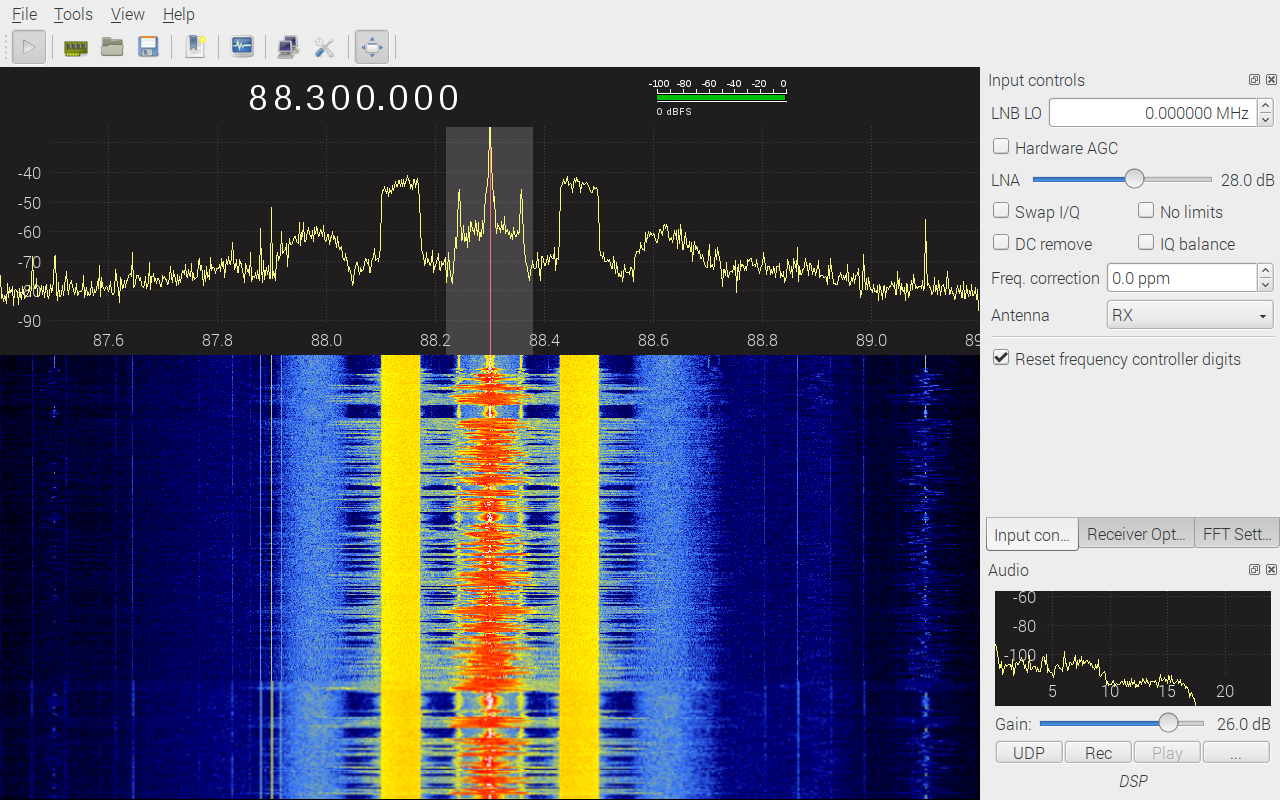Switch to the Receiver Options tab
Screen dimensions: 1280x800
[x=1136, y=534]
